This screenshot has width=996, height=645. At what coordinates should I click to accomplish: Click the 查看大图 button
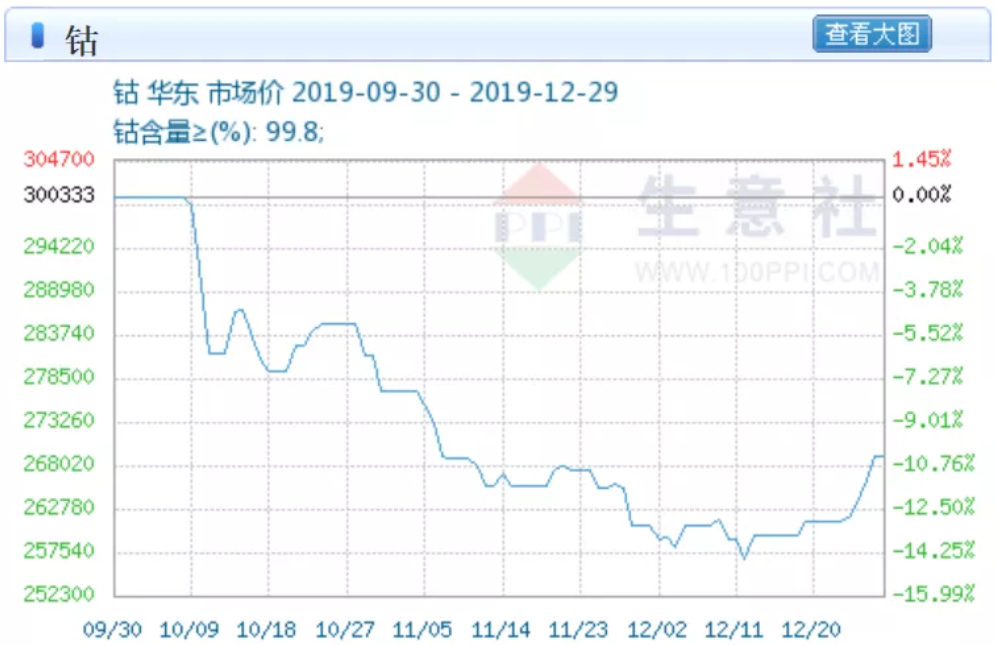click(x=871, y=34)
